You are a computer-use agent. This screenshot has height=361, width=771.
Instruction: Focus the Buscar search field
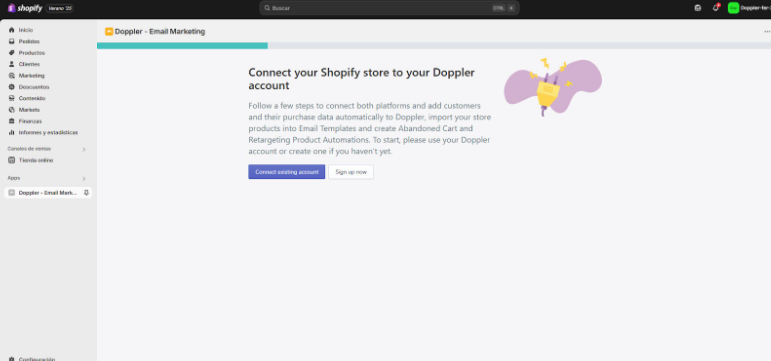[389, 8]
